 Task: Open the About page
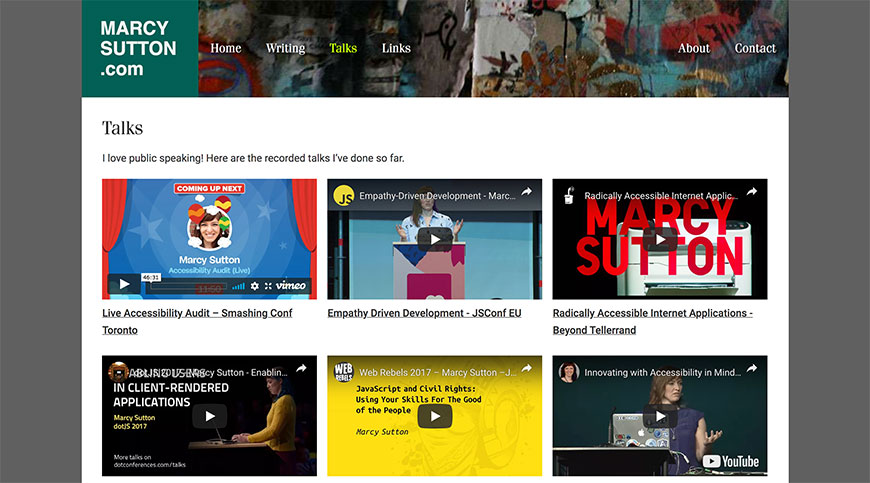click(x=693, y=48)
